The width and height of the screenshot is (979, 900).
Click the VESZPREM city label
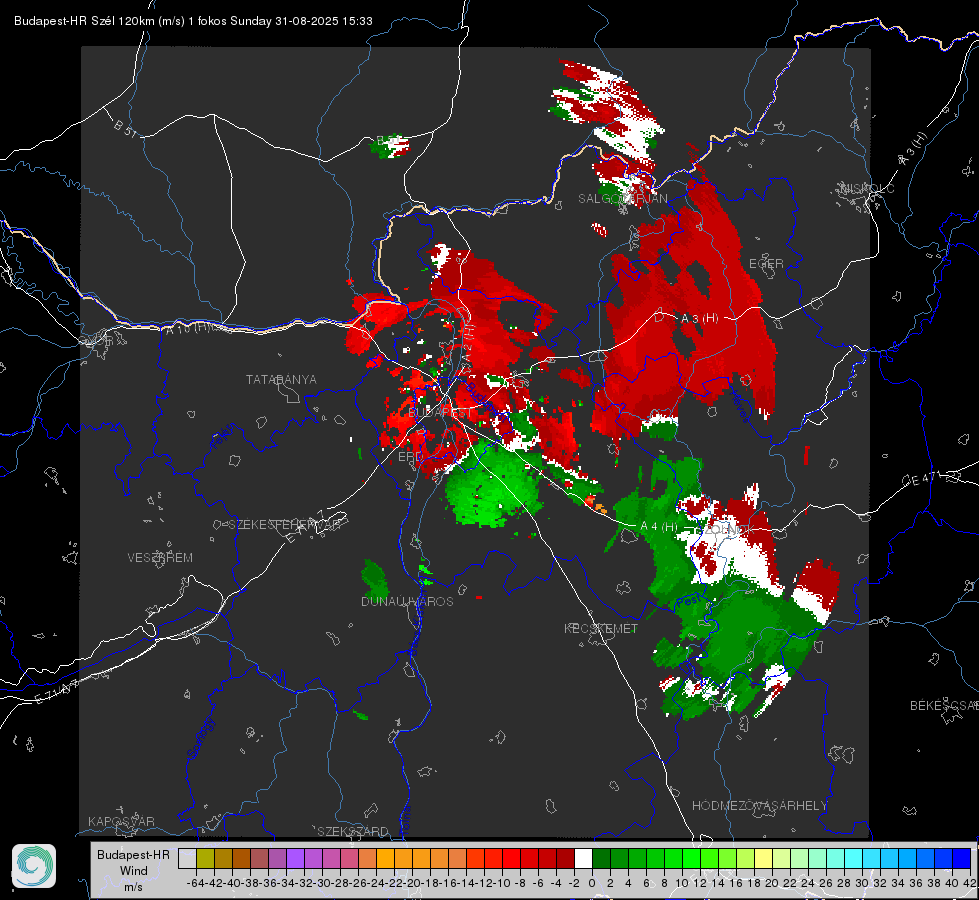[160, 558]
